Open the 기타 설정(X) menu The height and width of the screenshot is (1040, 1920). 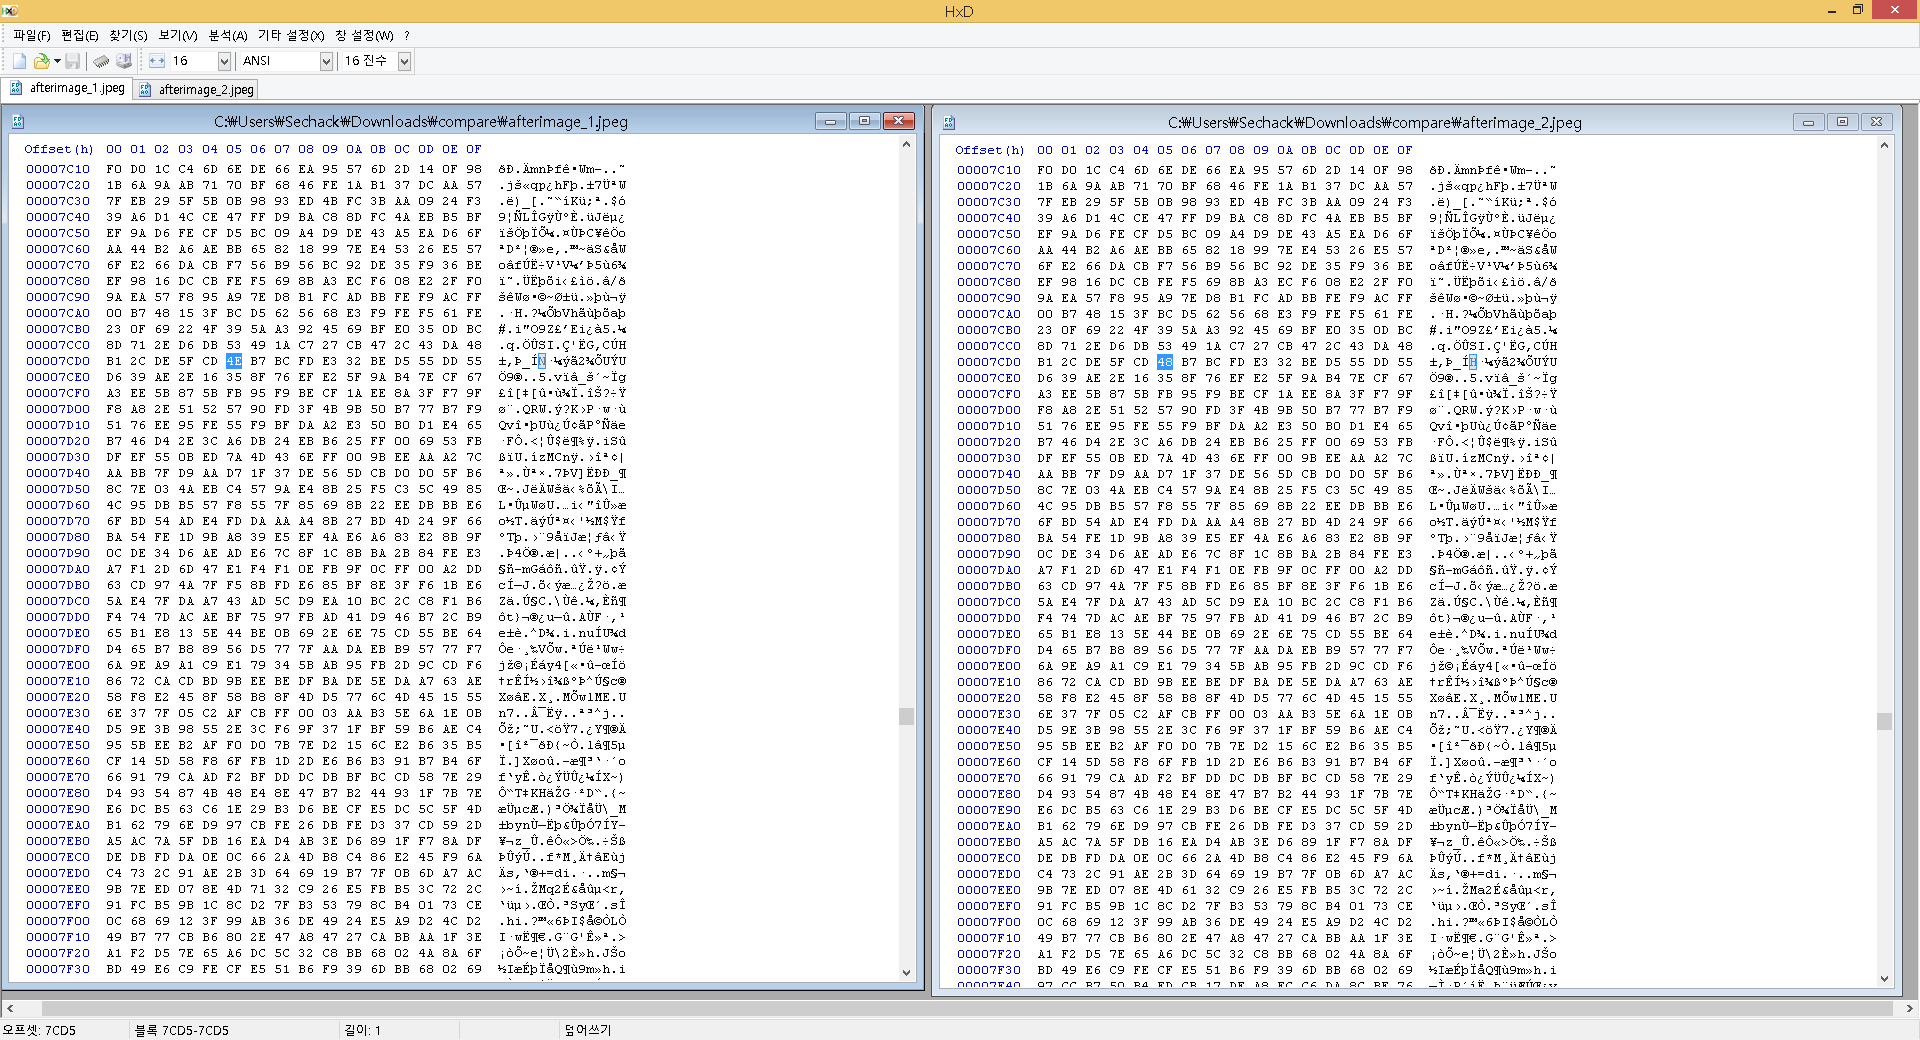(x=291, y=35)
